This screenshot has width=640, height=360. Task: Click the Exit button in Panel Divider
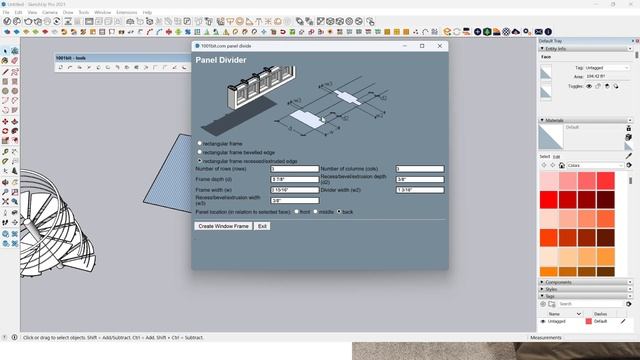point(262,226)
